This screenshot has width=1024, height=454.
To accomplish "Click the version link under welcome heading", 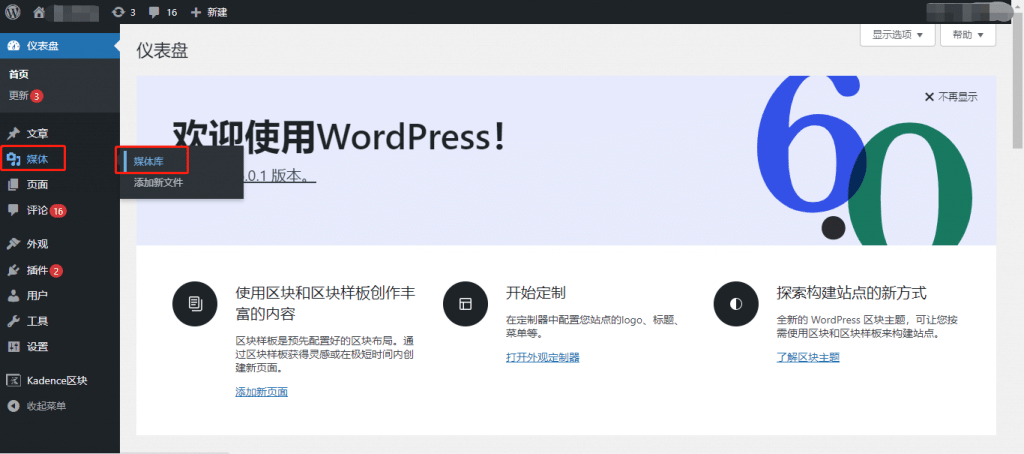I will tap(280, 176).
